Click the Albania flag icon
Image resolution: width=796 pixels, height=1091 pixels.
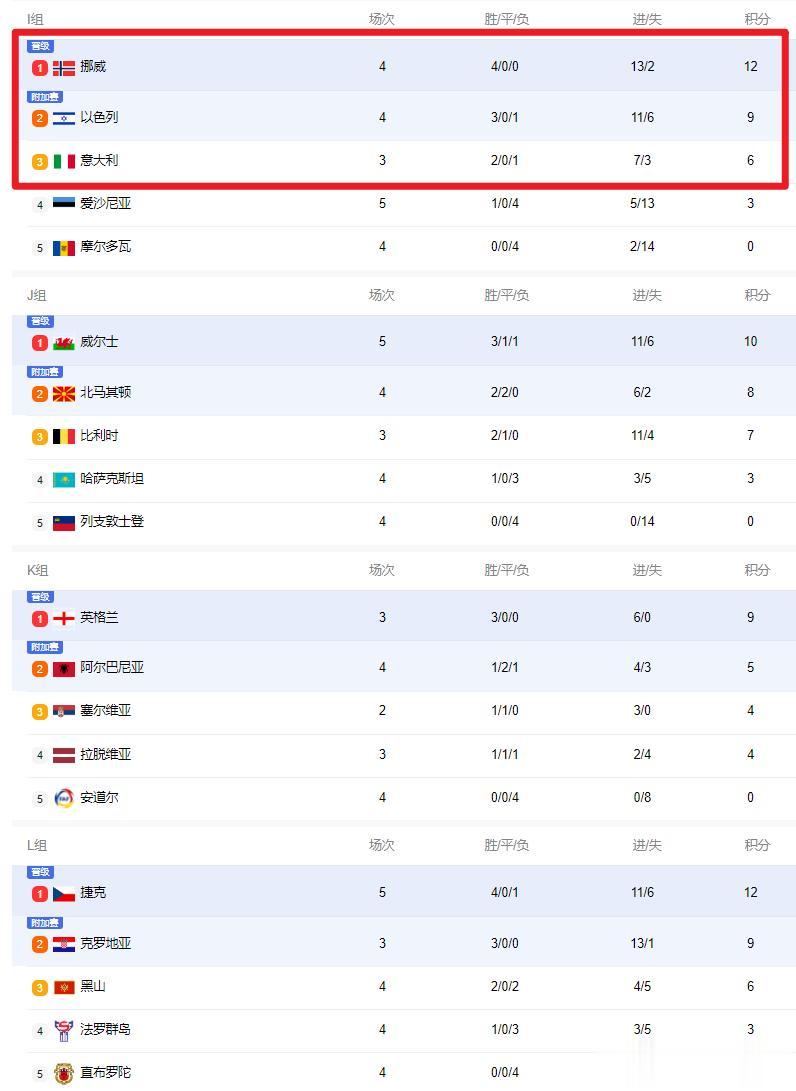(64, 669)
